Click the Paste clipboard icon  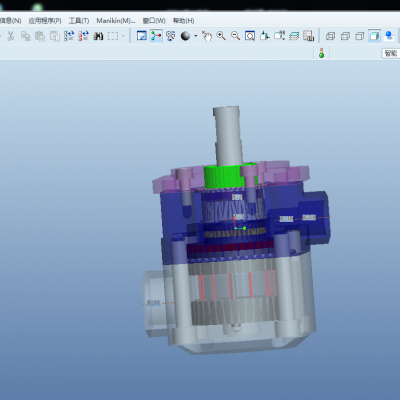pos(40,36)
